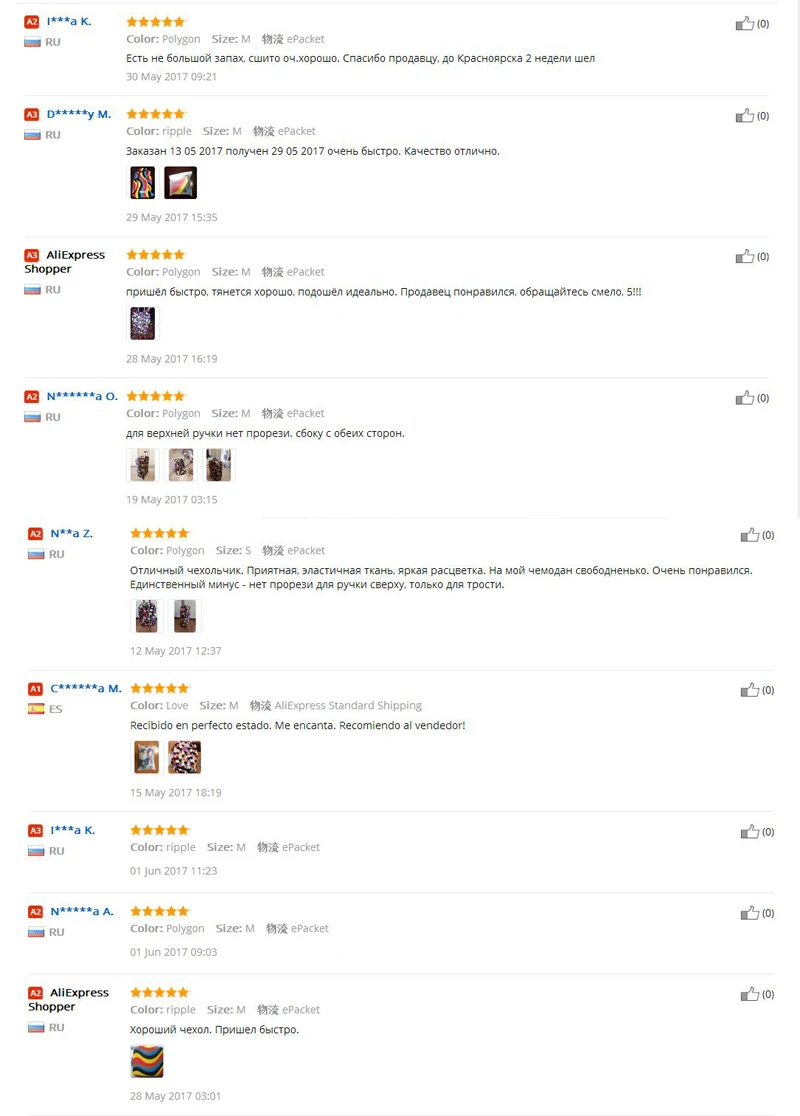Open first photo in N**a Z. review
800x1116 pixels.
[147, 616]
